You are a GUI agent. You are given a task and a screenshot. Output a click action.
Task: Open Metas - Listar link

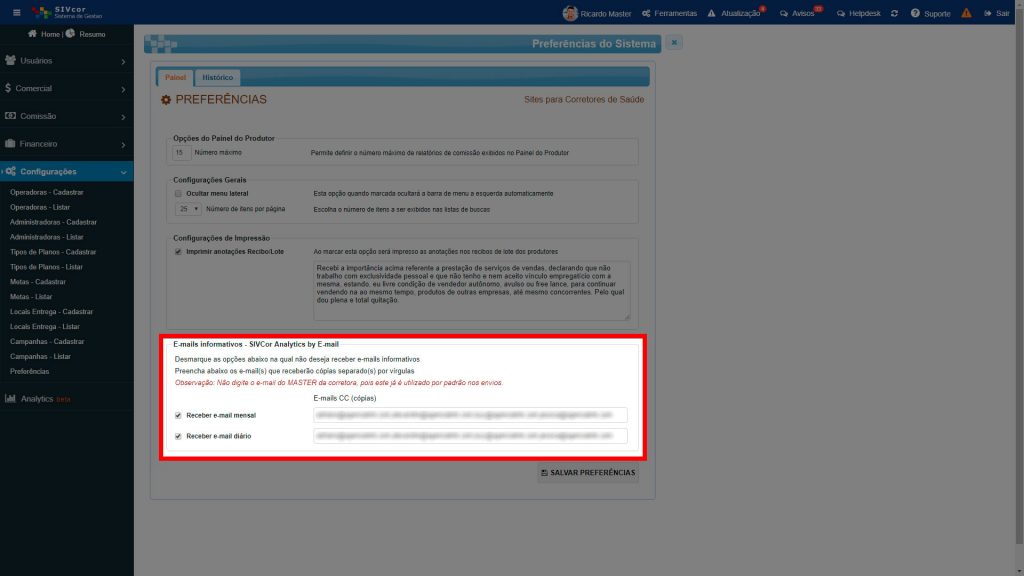31,296
